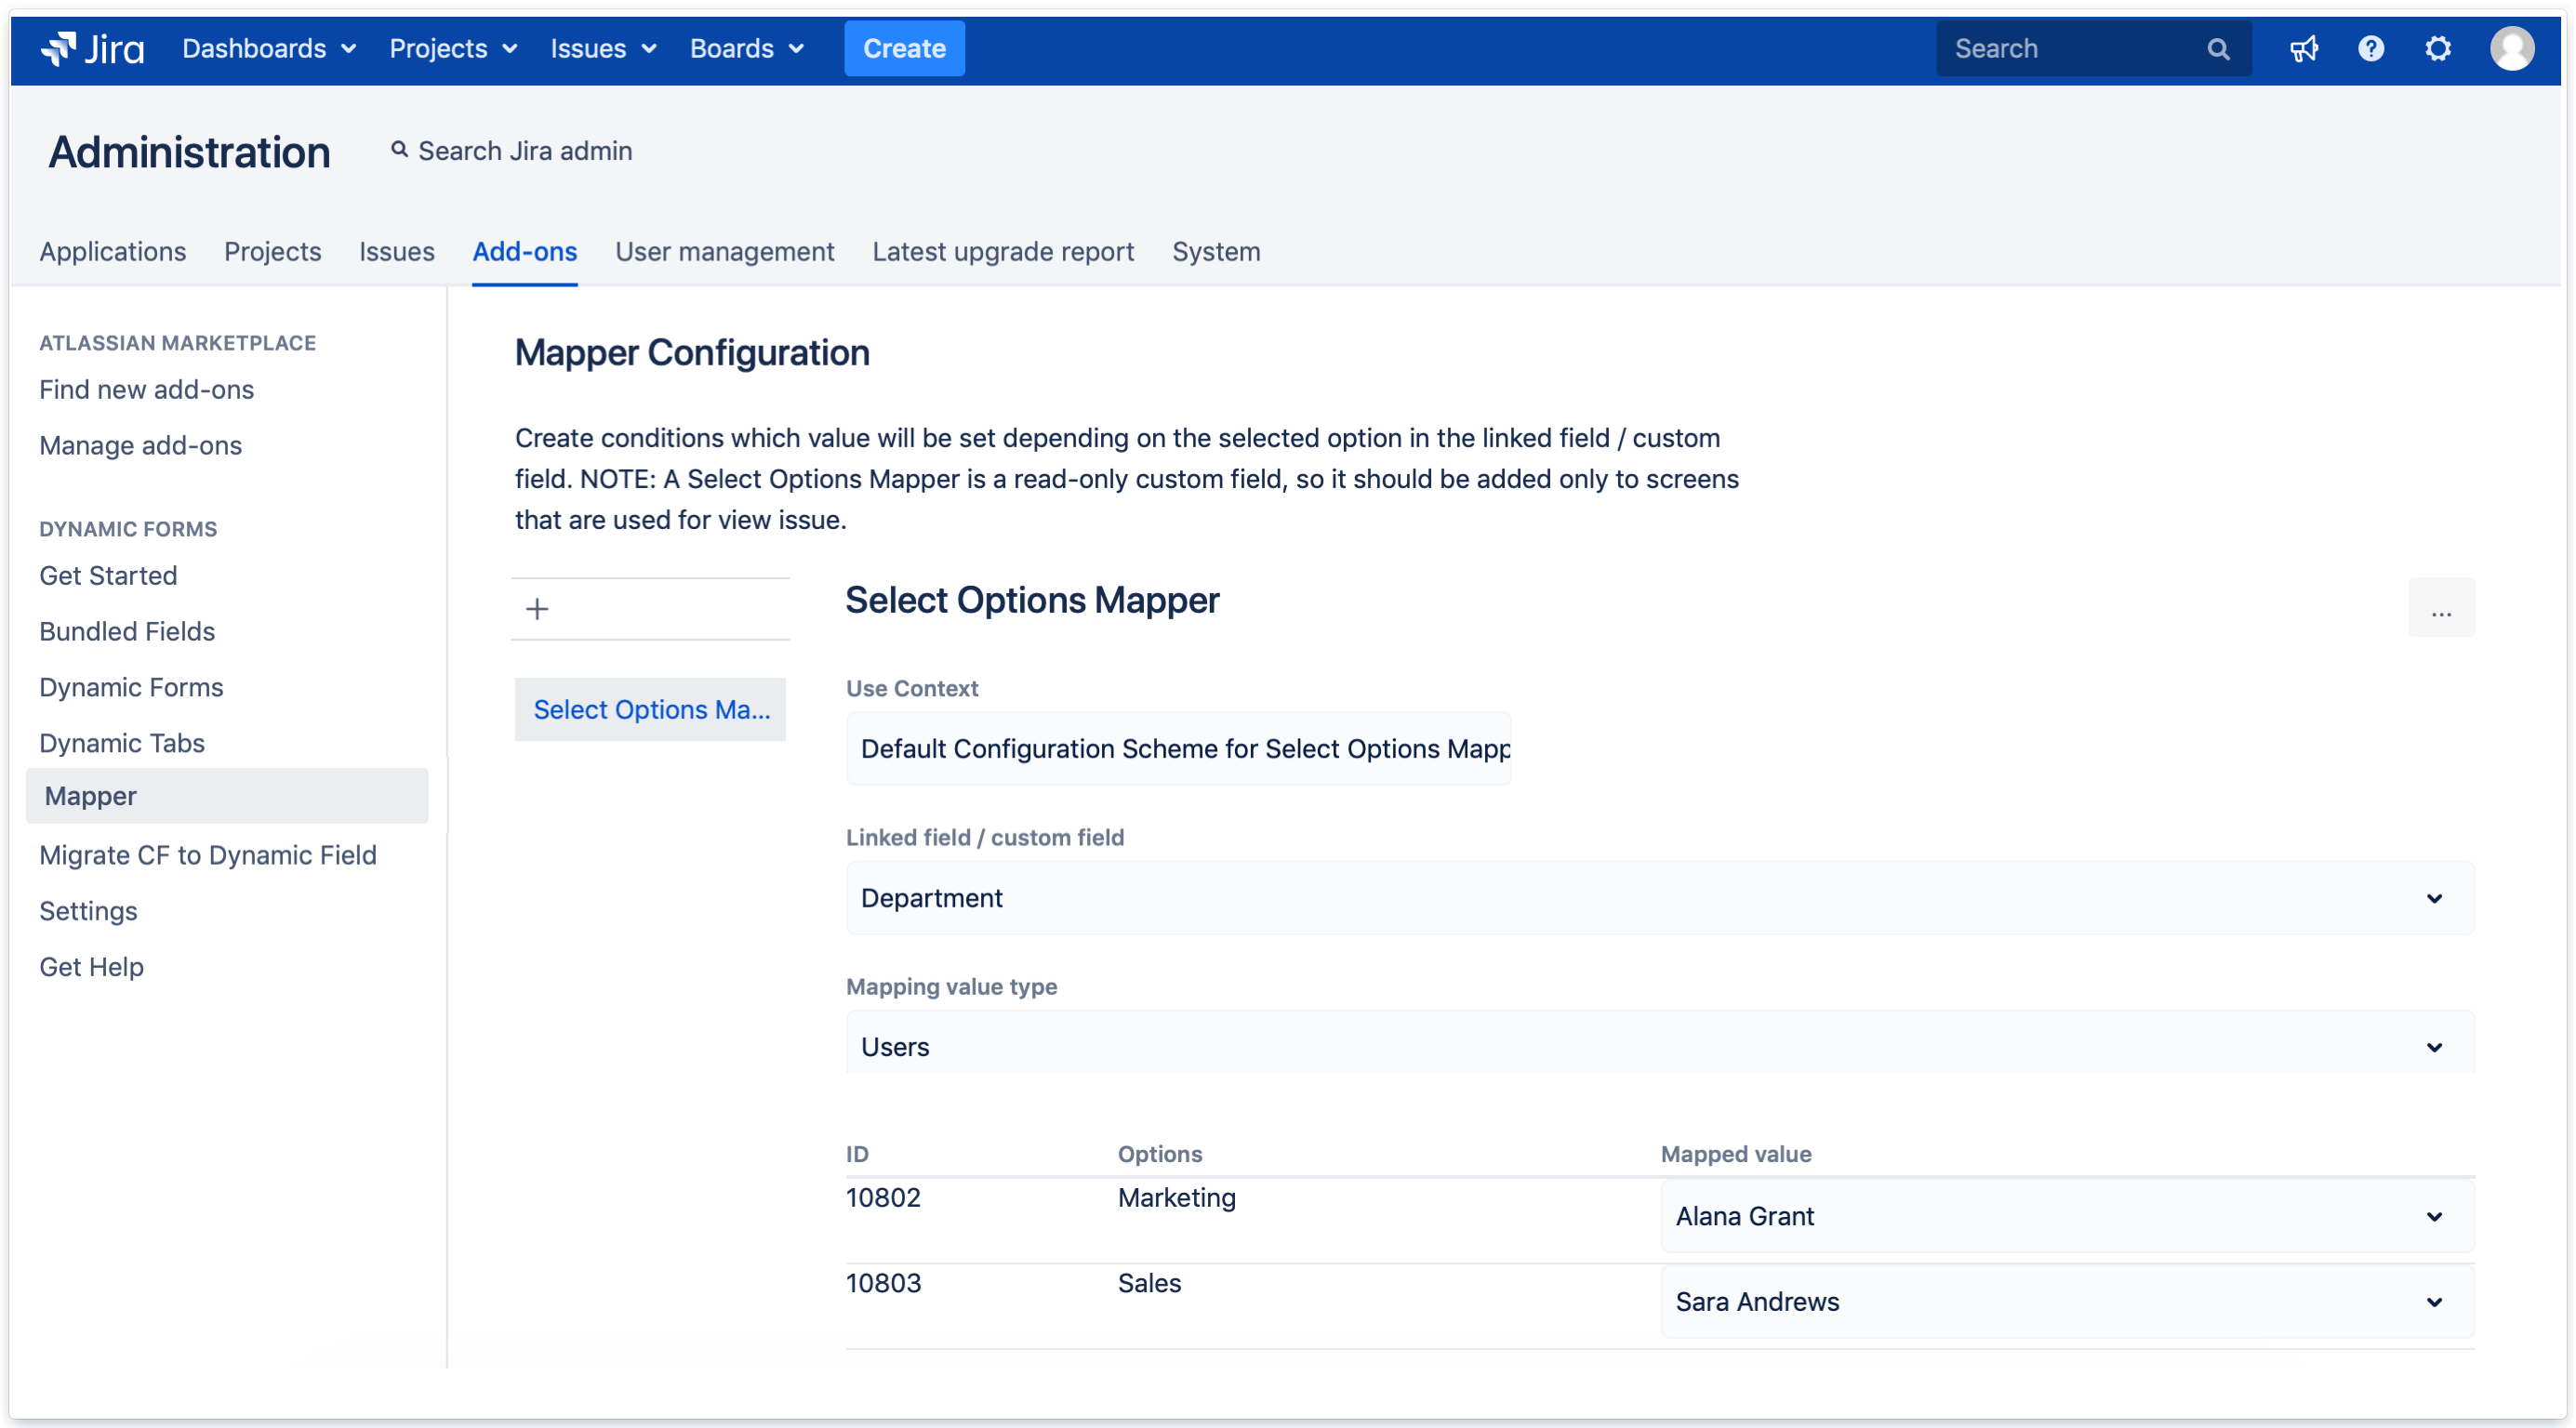Click the user profile avatar
The image size is (2576, 1428).
[2511, 48]
